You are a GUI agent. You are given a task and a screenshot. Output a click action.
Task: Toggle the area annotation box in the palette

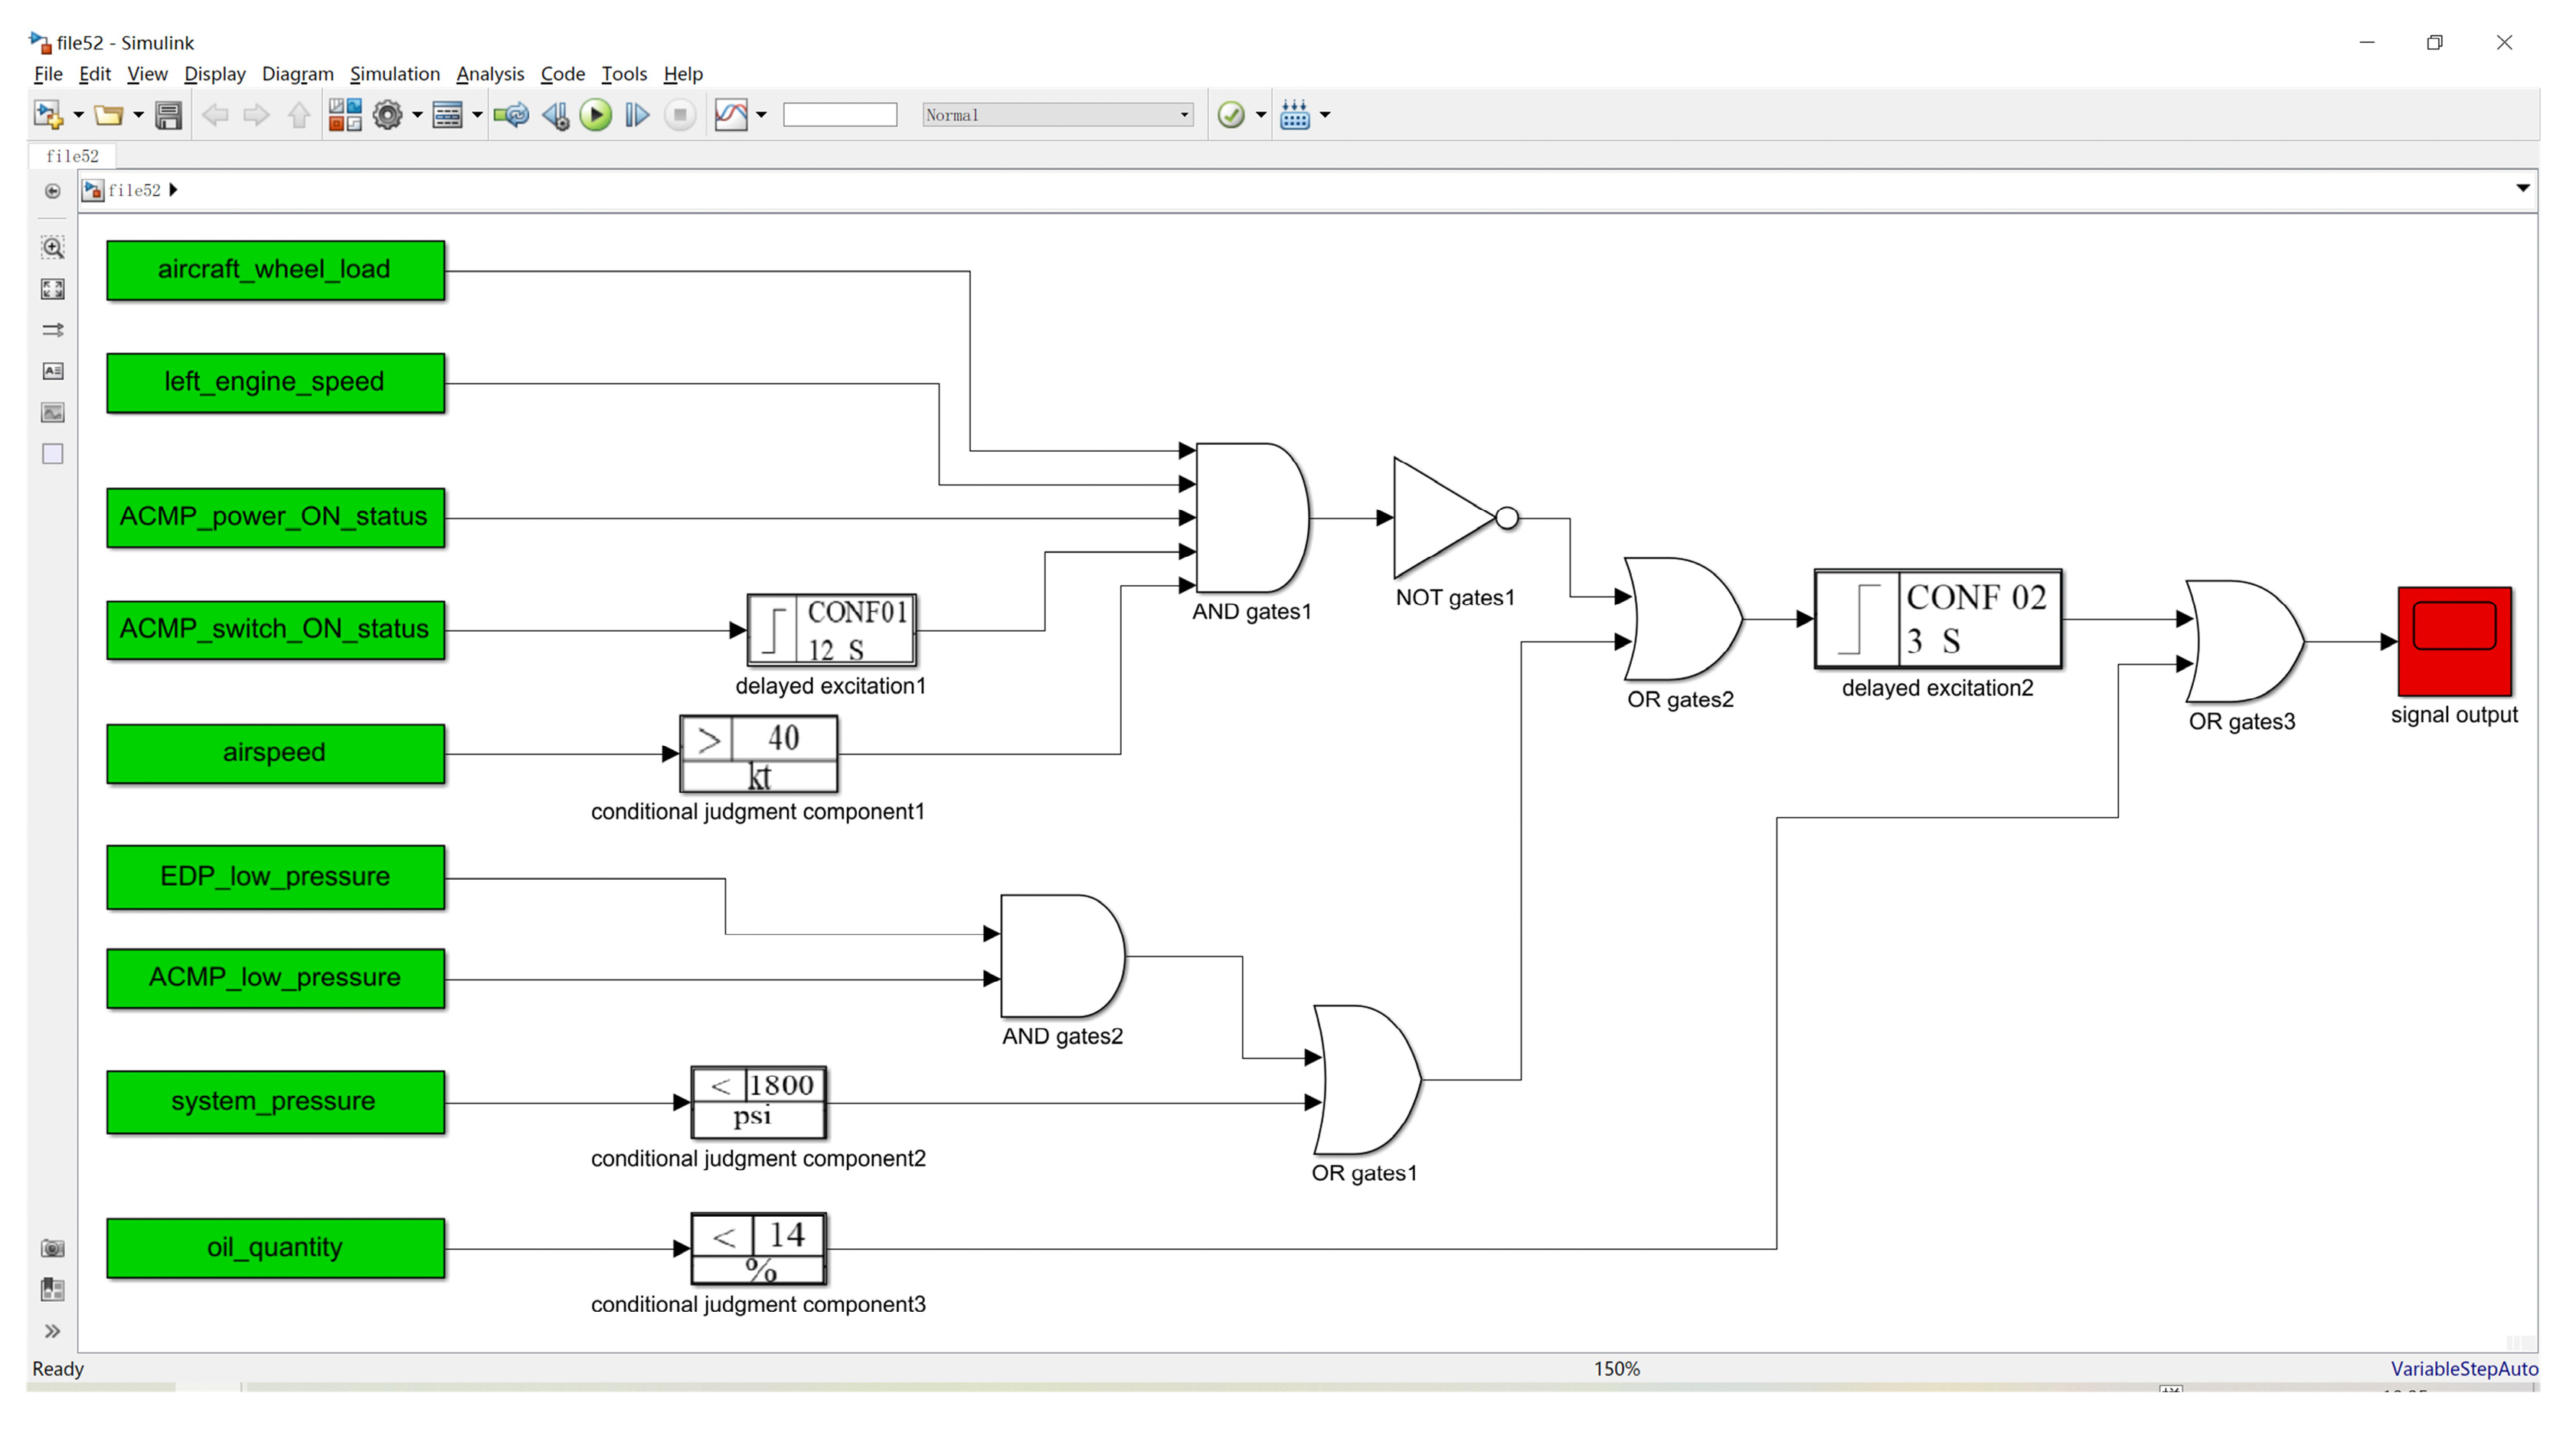pos(53,454)
